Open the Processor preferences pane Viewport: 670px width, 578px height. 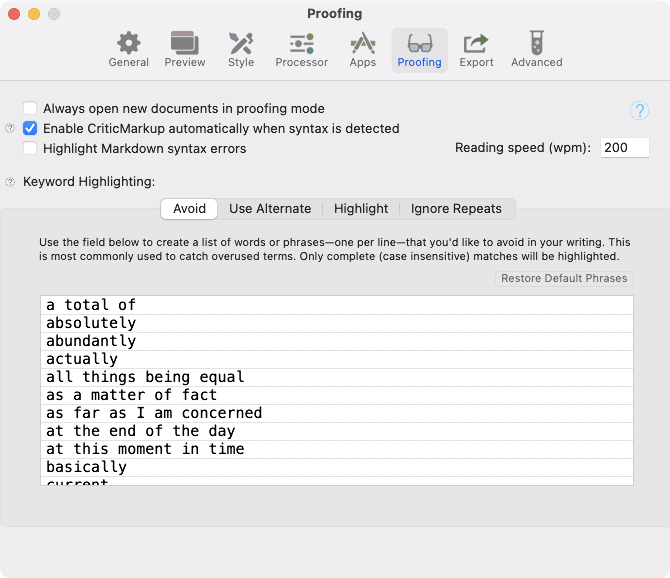(x=302, y=50)
